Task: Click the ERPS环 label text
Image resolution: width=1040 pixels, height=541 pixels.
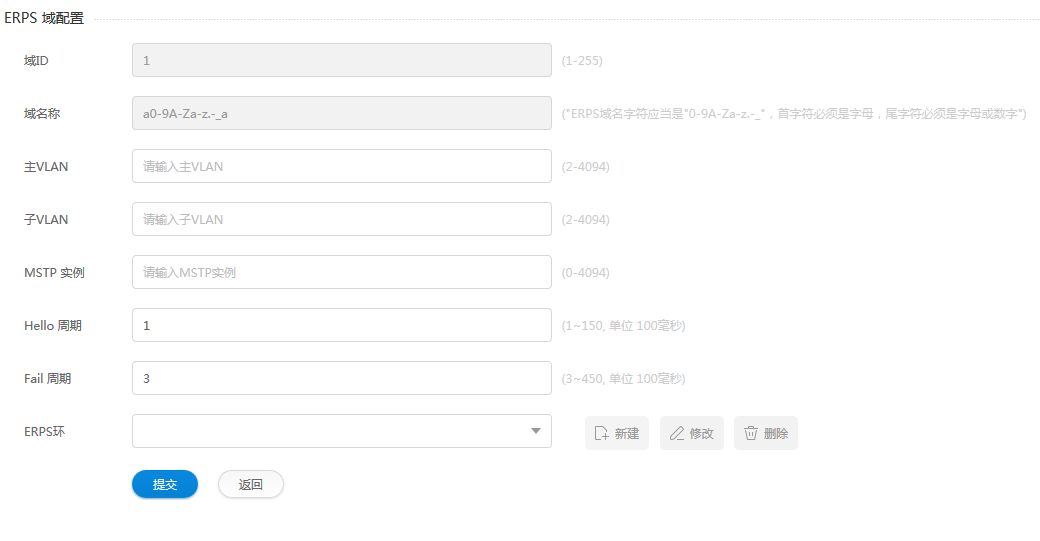Action: coord(44,432)
